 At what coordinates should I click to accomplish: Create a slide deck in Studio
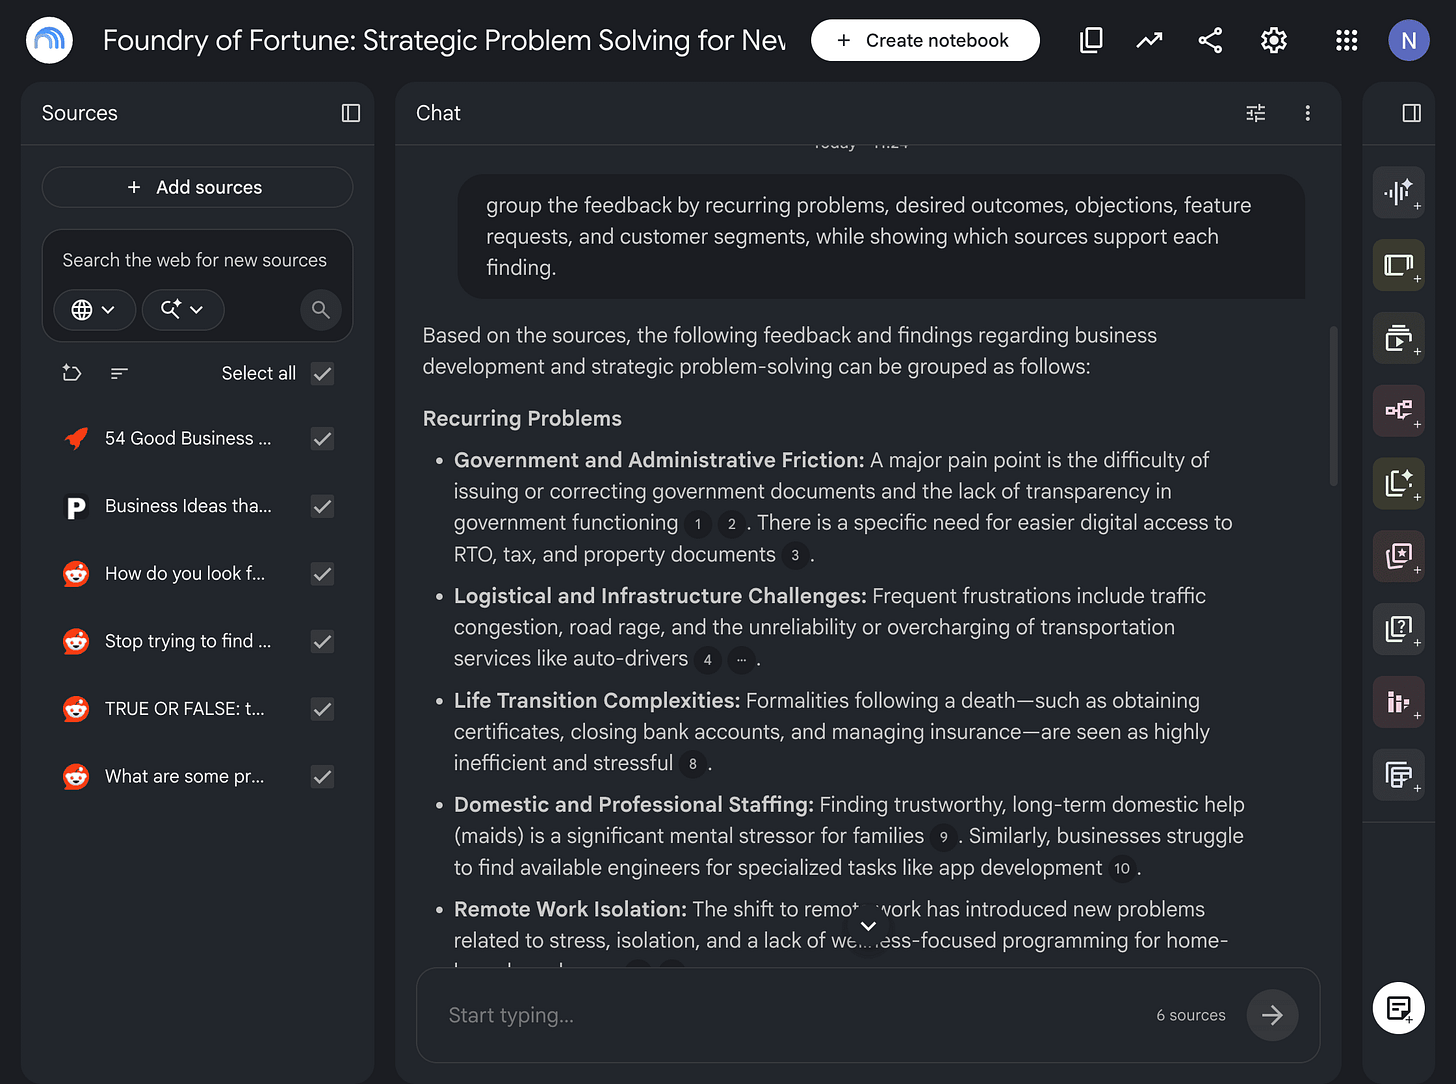pyautogui.click(x=1398, y=265)
